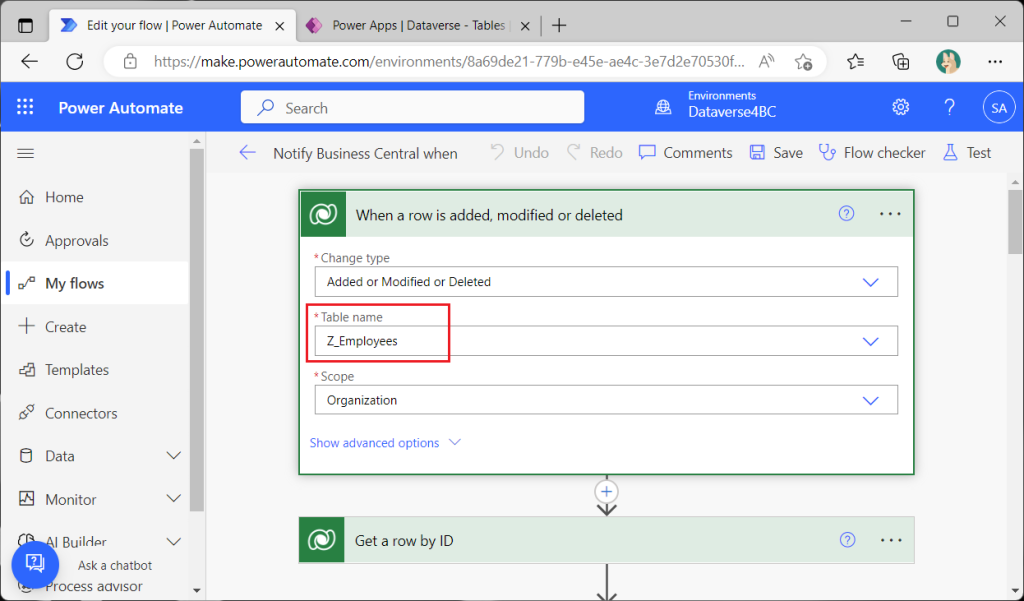1024x601 pixels.
Task: Open browser settings and more menu
Action: (x=995, y=61)
